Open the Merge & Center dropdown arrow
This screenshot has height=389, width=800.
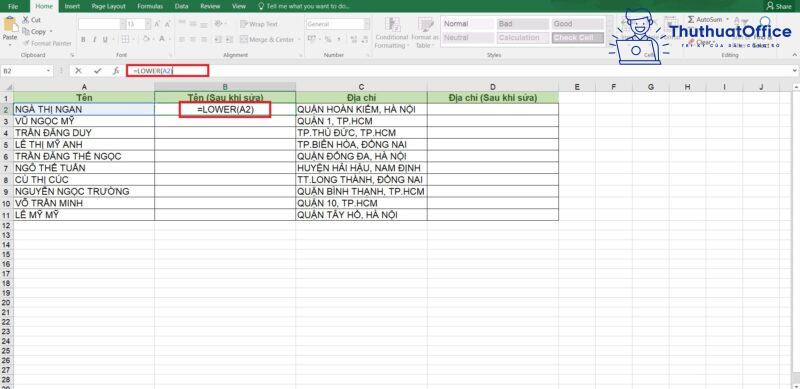coord(298,39)
